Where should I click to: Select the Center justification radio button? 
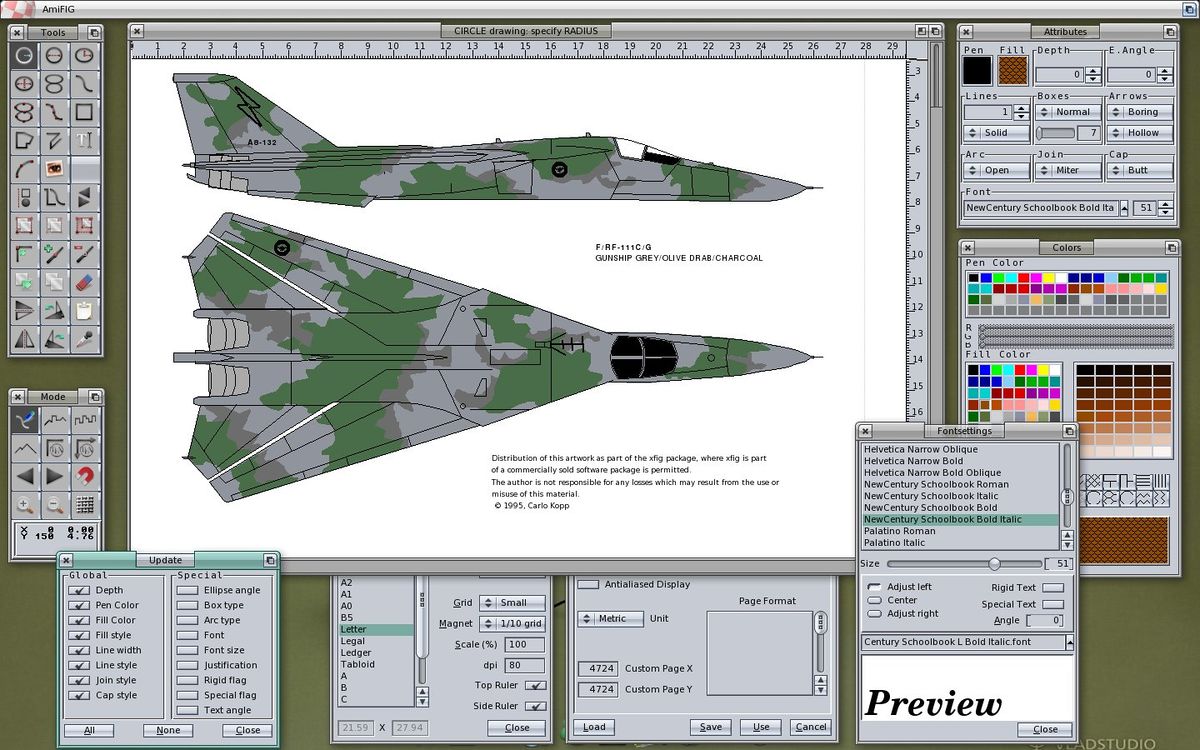(874, 600)
